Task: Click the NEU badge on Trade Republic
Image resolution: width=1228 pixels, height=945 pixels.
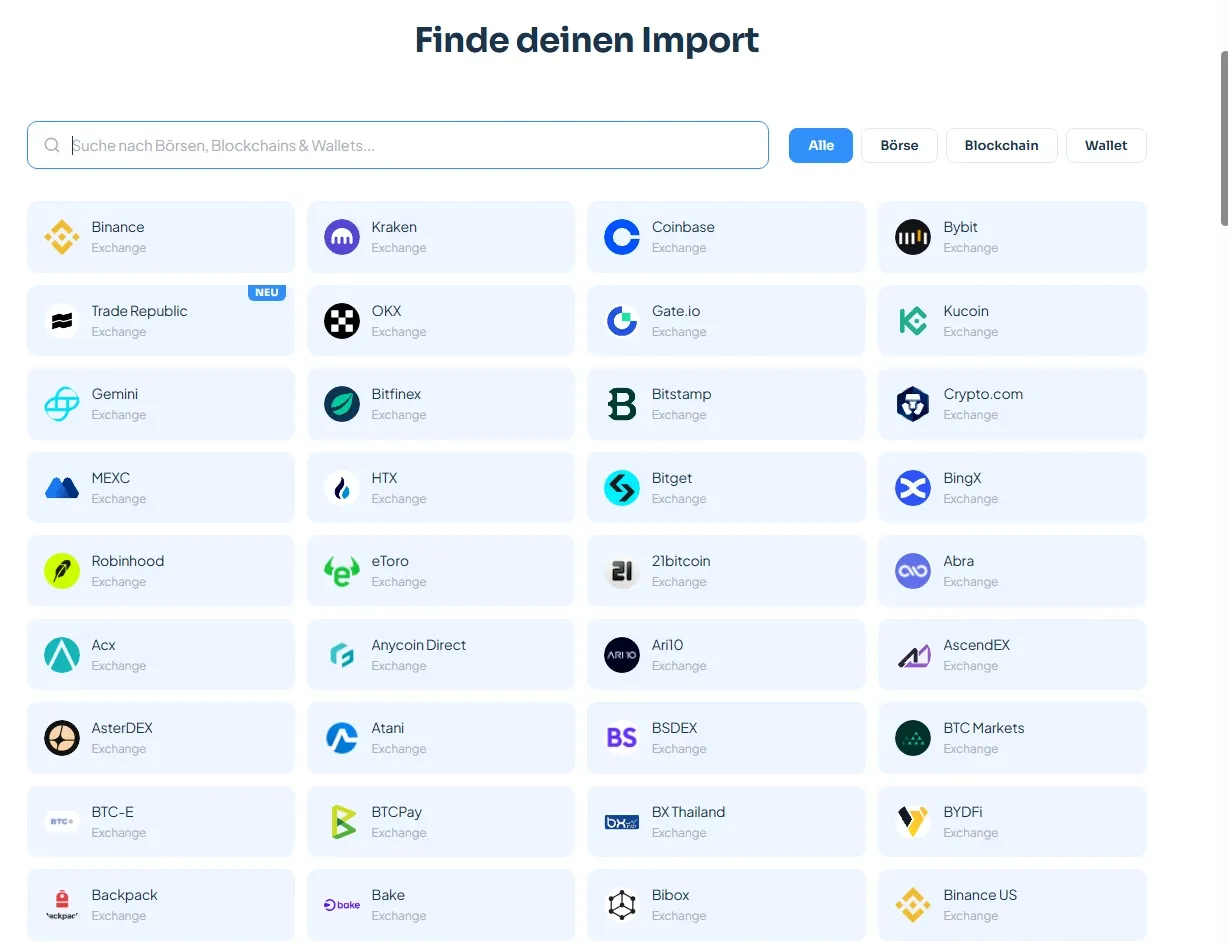Action: [x=267, y=293]
